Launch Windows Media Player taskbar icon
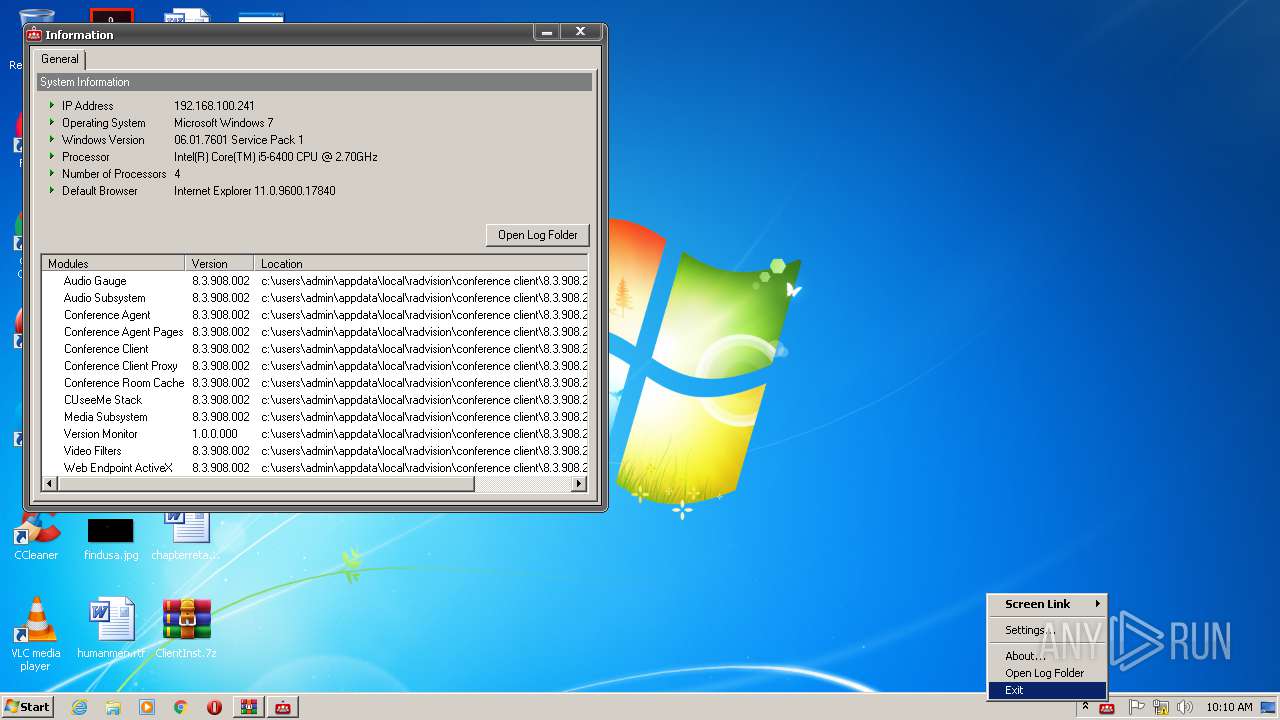 pyautogui.click(x=147, y=707)
